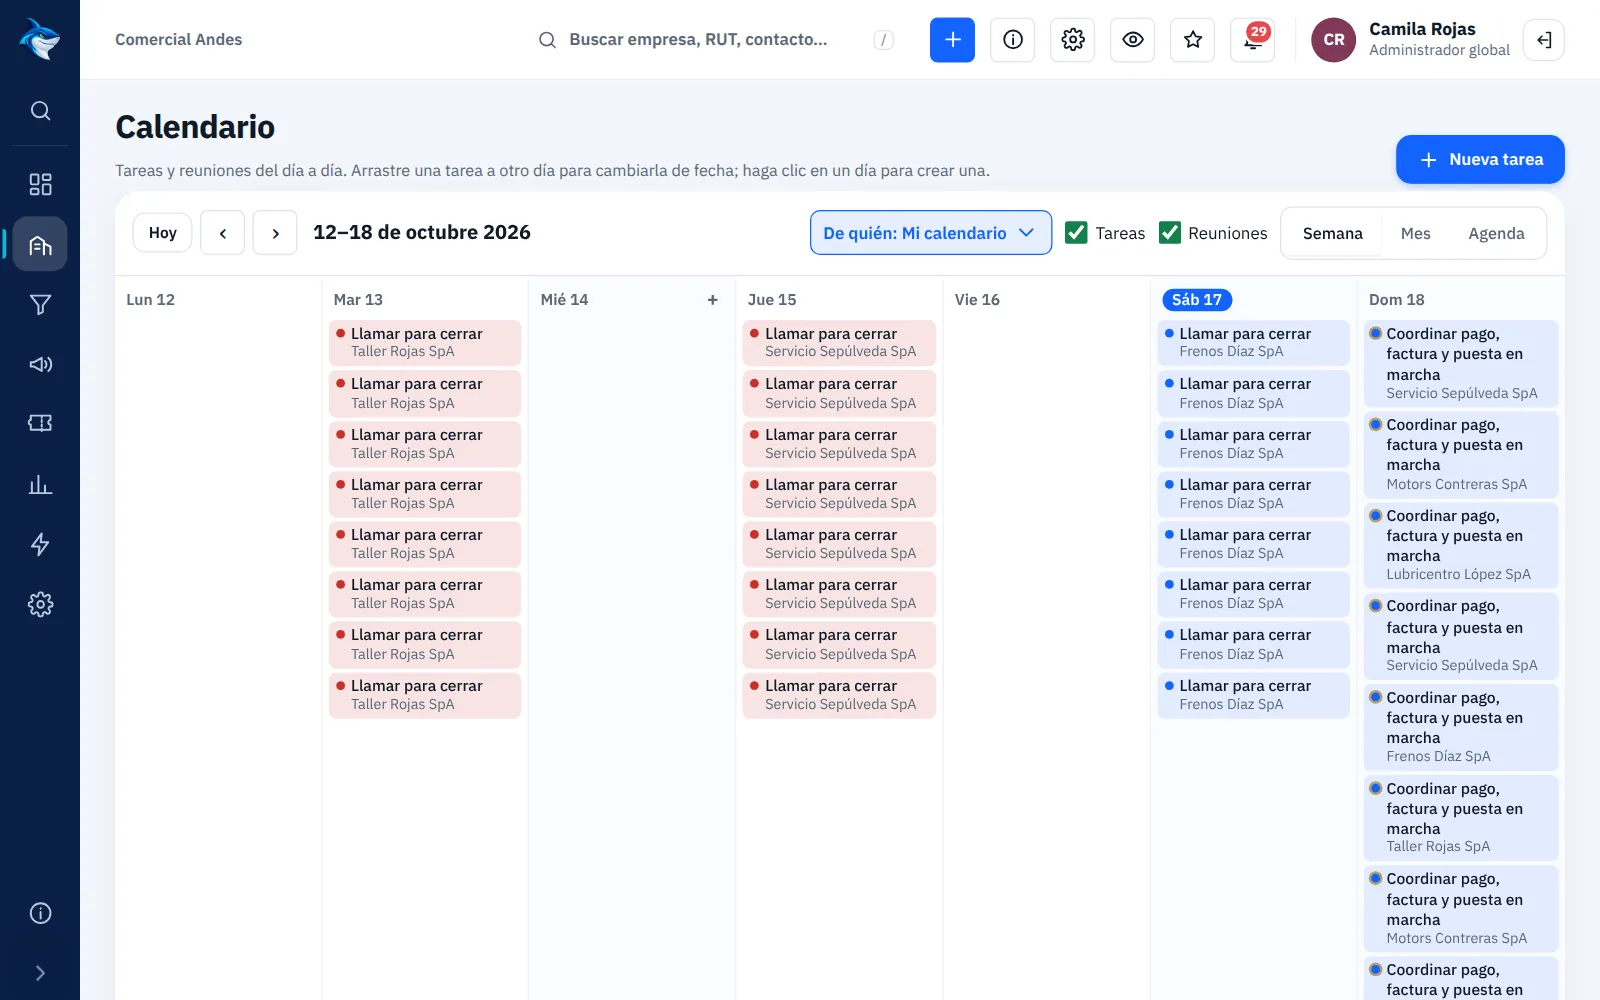The height and width of the screenshot is (1000, 1600).
Task: Click the Hoy button
Action: (x=162, y=233)
